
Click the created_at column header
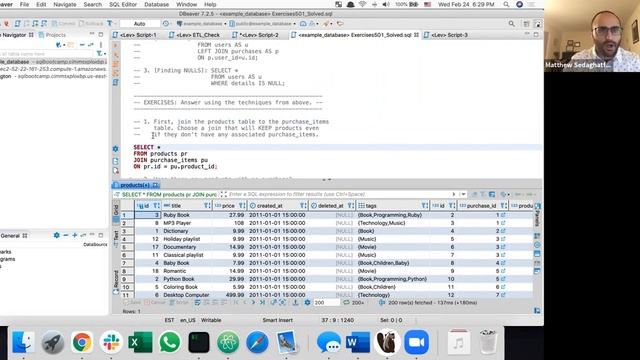tap(277, 206)
